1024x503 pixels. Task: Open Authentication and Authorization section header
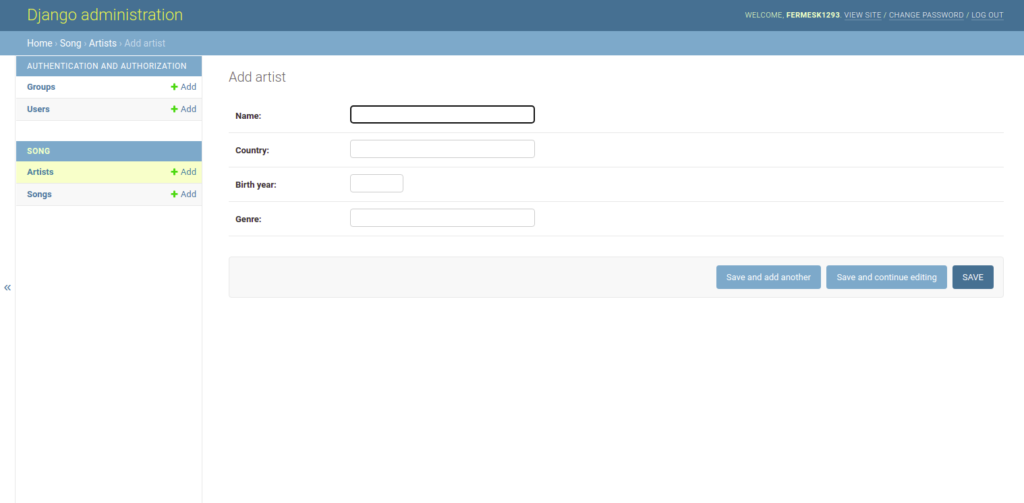point(106,66)
